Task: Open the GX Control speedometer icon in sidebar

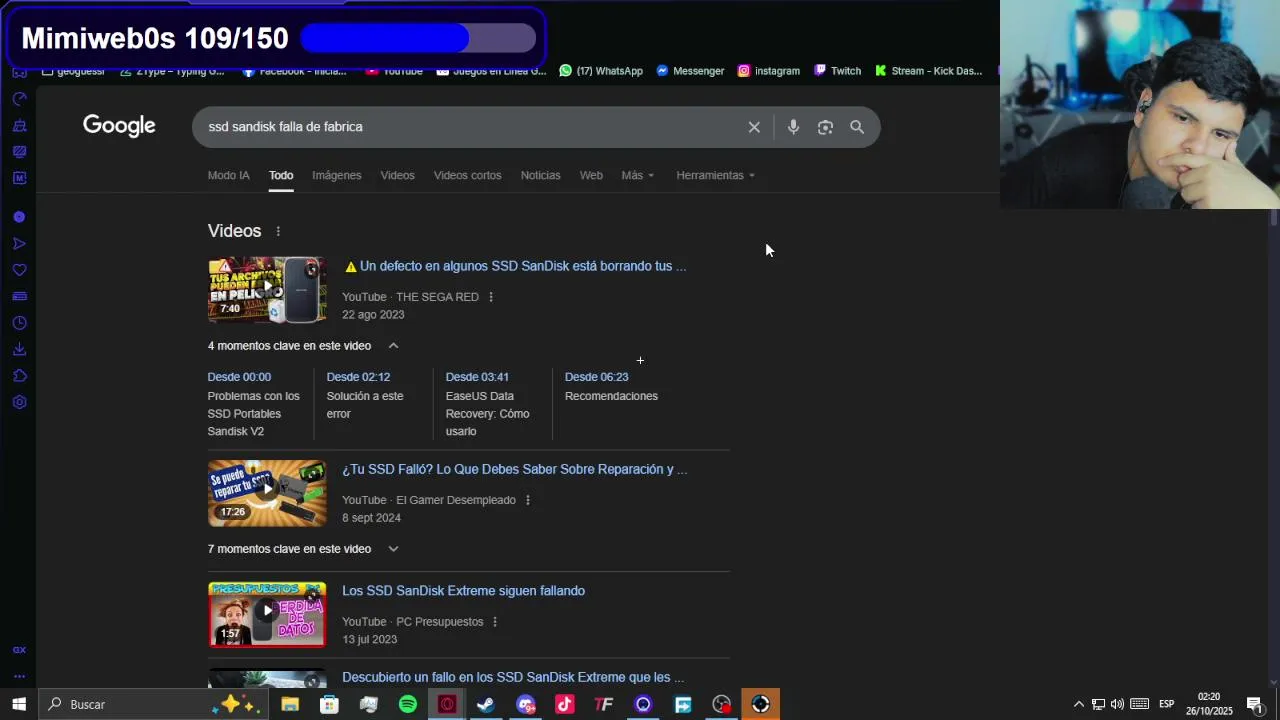Action: coord(19,99)
